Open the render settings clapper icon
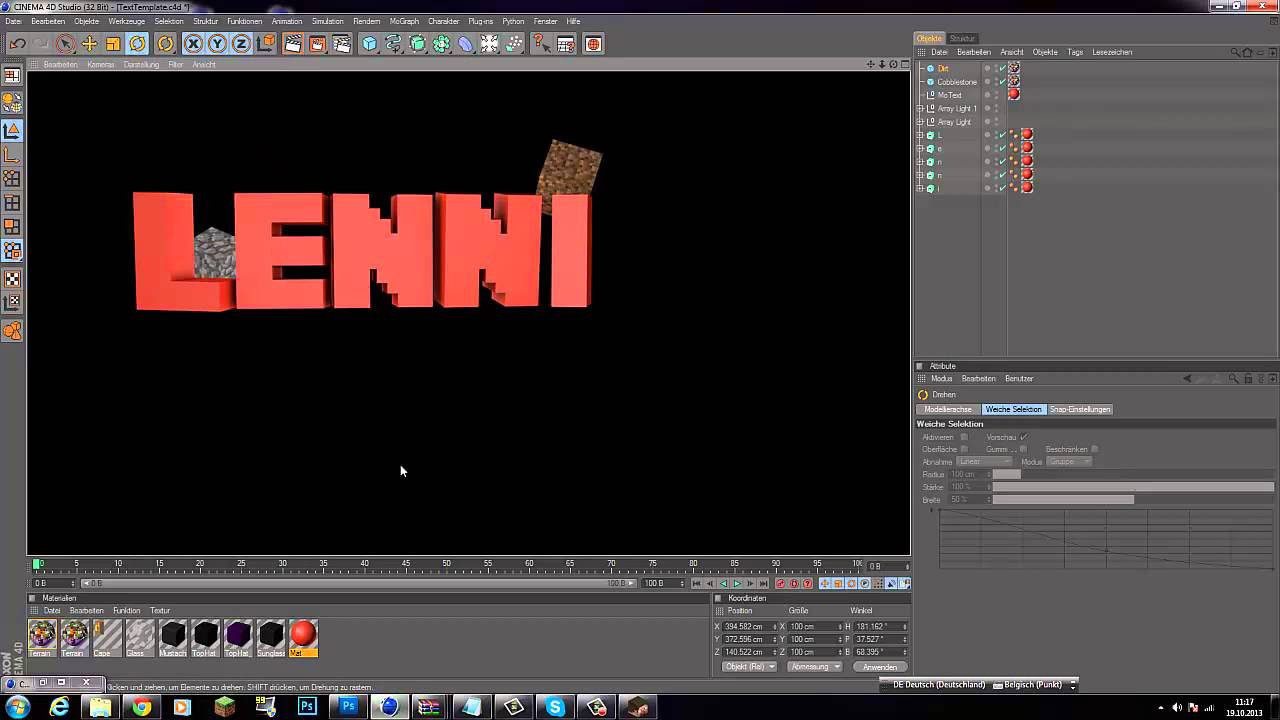Image resolution: width=1280 pixels, height=720 pixels. [342, 44]
